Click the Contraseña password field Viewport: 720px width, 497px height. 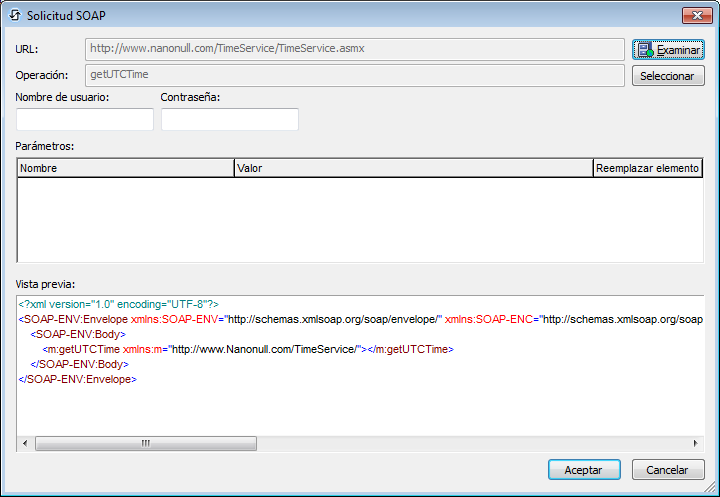point(230,119)
